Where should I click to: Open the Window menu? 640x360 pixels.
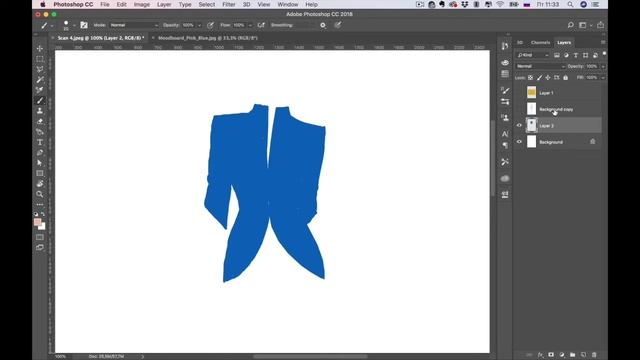288,4
